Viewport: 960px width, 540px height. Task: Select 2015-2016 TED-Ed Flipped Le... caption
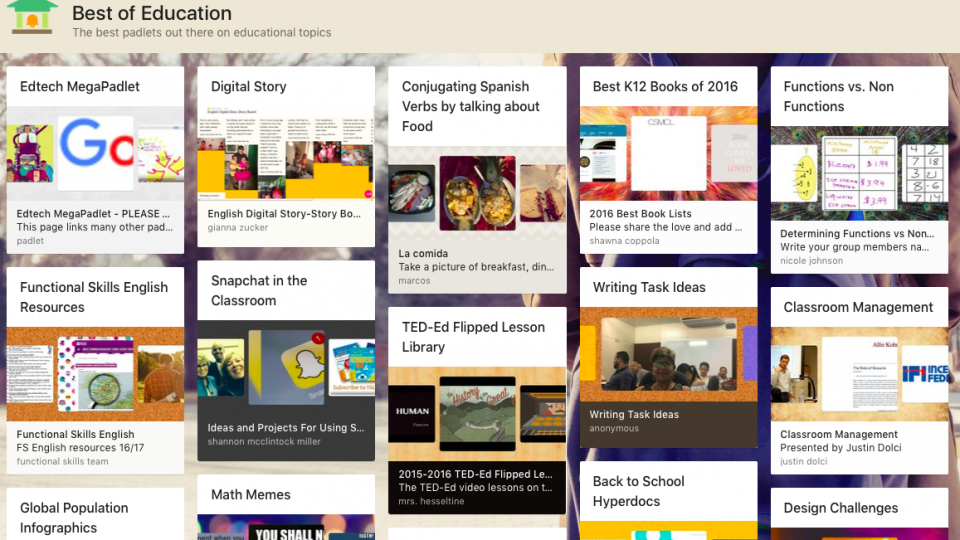[475, 474]
